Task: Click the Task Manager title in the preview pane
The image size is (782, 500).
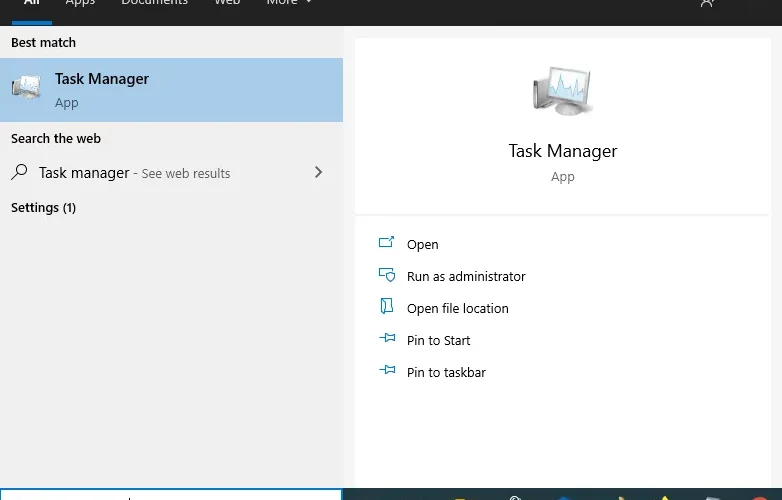Action: coord(563,151)
